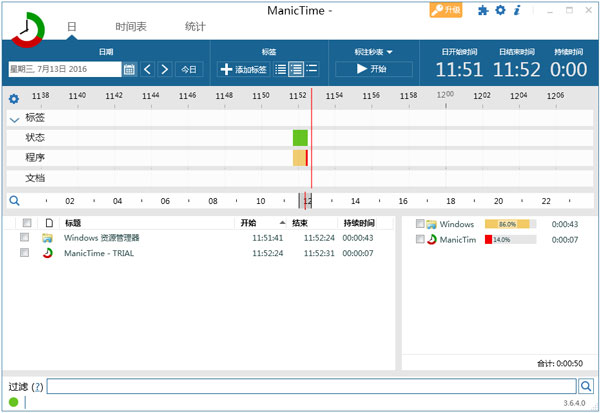Open the 标注秒表 dropdown arrow

(390, 52)
